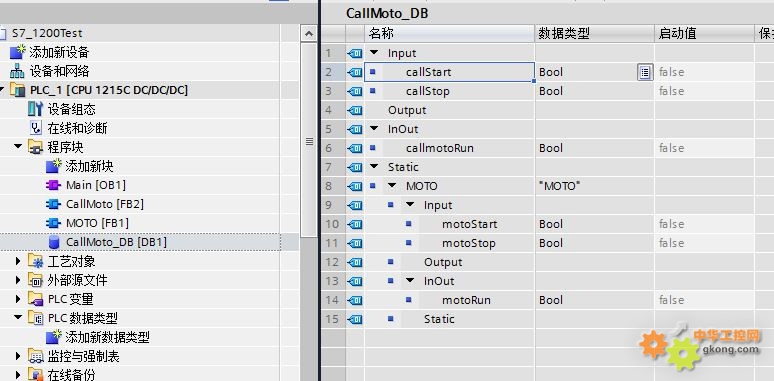Collapse the 程序块 tree folder
The height and width of the screenshot is (381, 774).
(x=18, y=147)
